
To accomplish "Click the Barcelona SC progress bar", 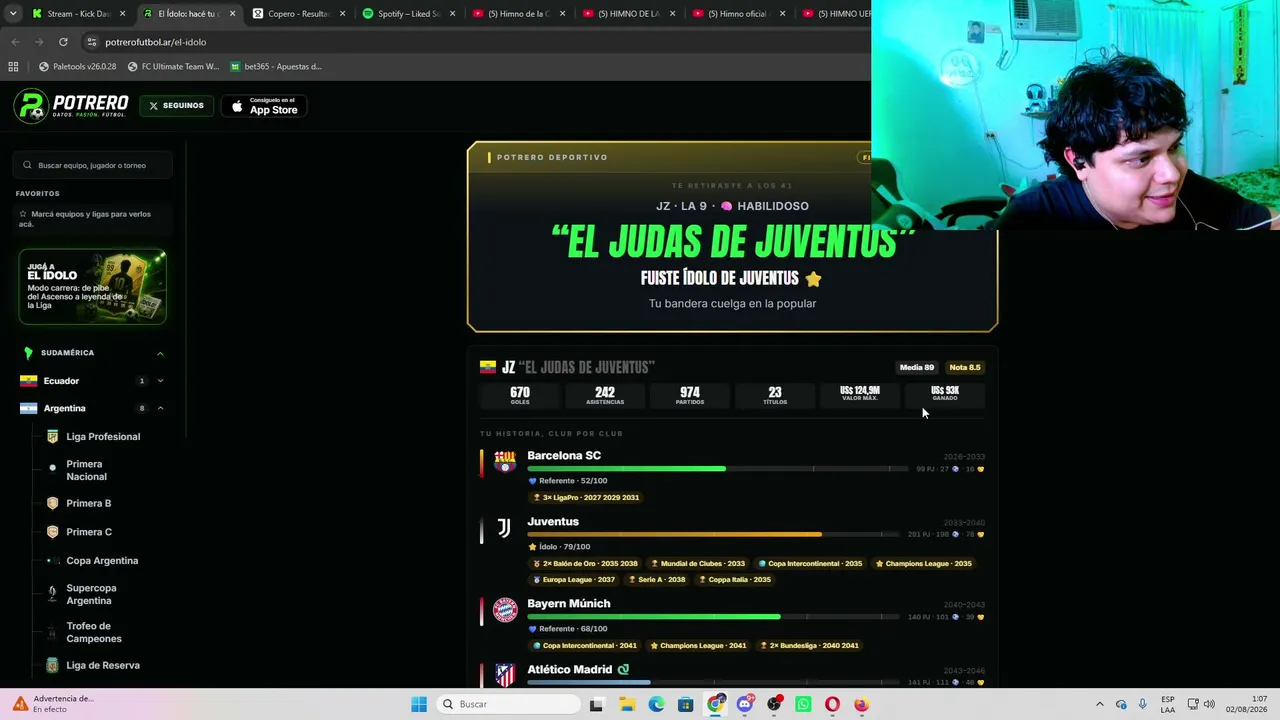I will (x=718, y=469).
